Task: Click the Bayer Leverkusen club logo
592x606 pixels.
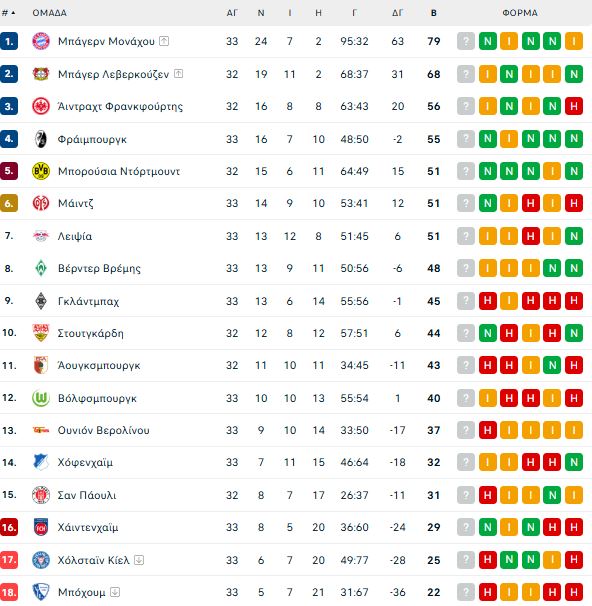Action: (x=41, y=74)
